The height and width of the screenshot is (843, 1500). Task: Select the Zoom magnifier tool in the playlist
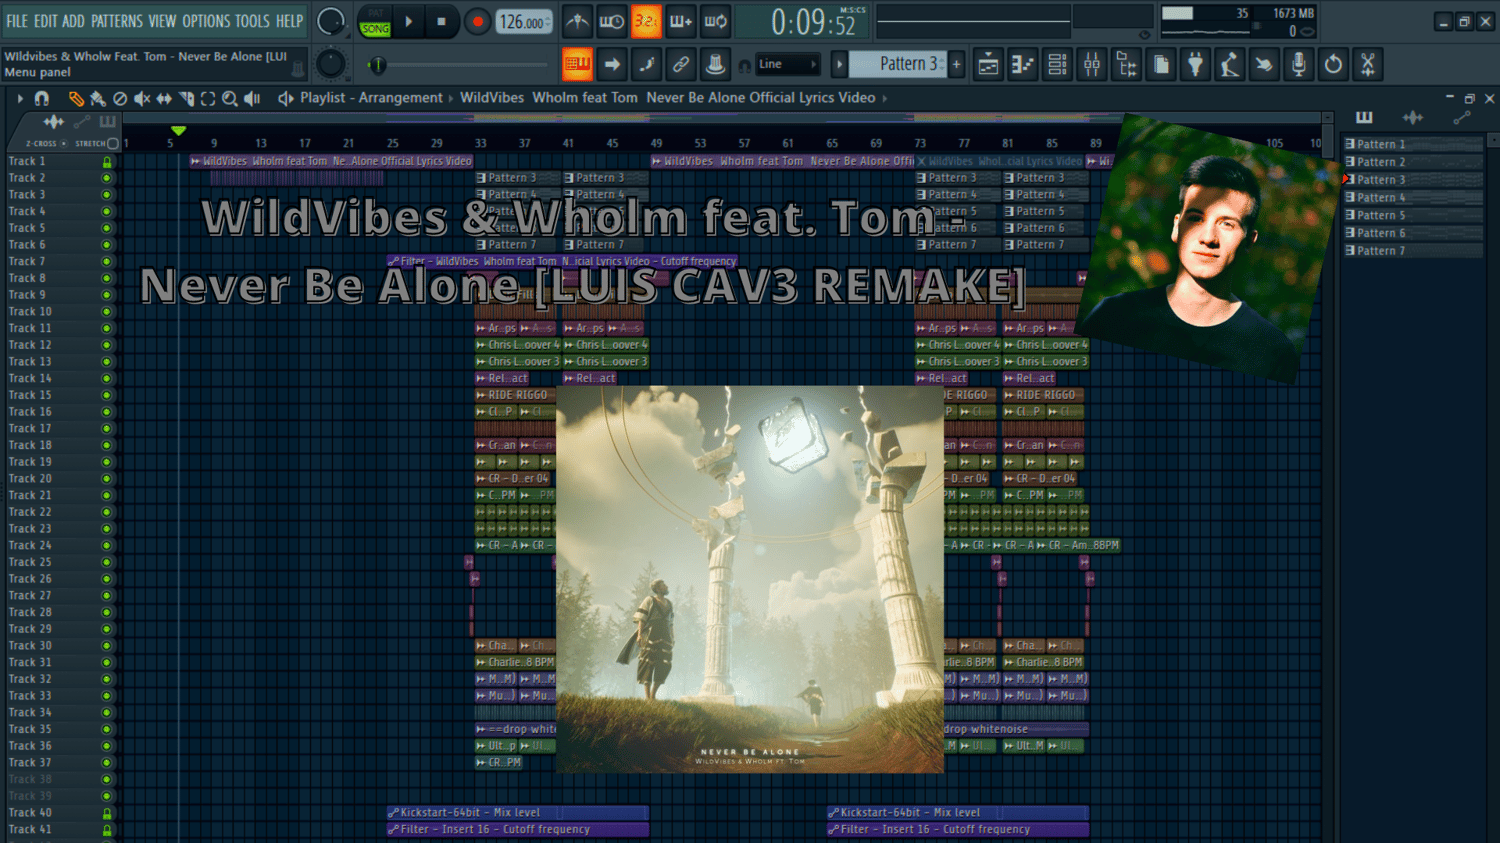(230, 98)
